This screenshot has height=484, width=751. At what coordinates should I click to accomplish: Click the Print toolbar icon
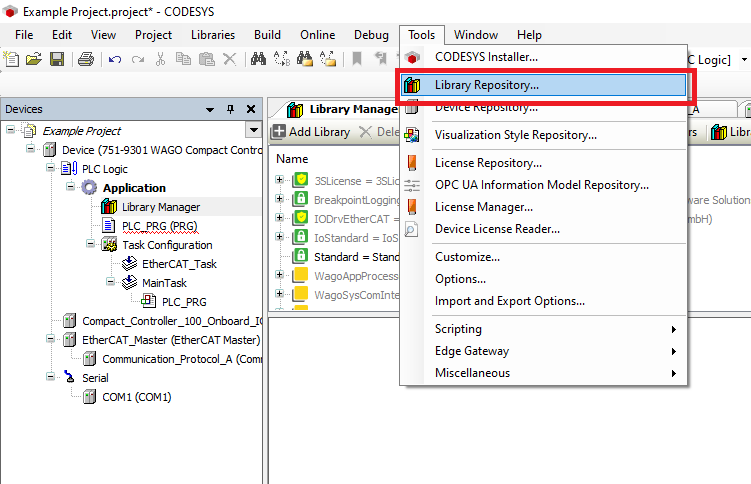coord(86,59)
